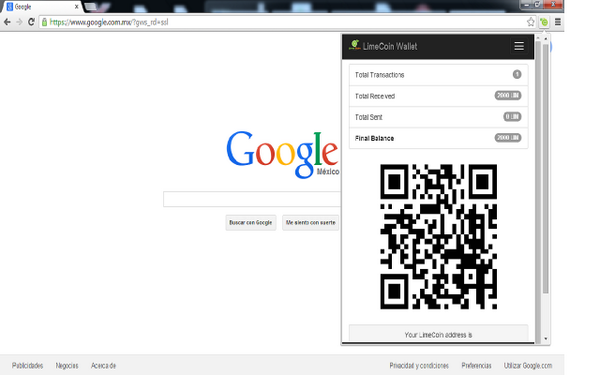Click the Final Balance 2000 LIM badge

pos(508,137)
